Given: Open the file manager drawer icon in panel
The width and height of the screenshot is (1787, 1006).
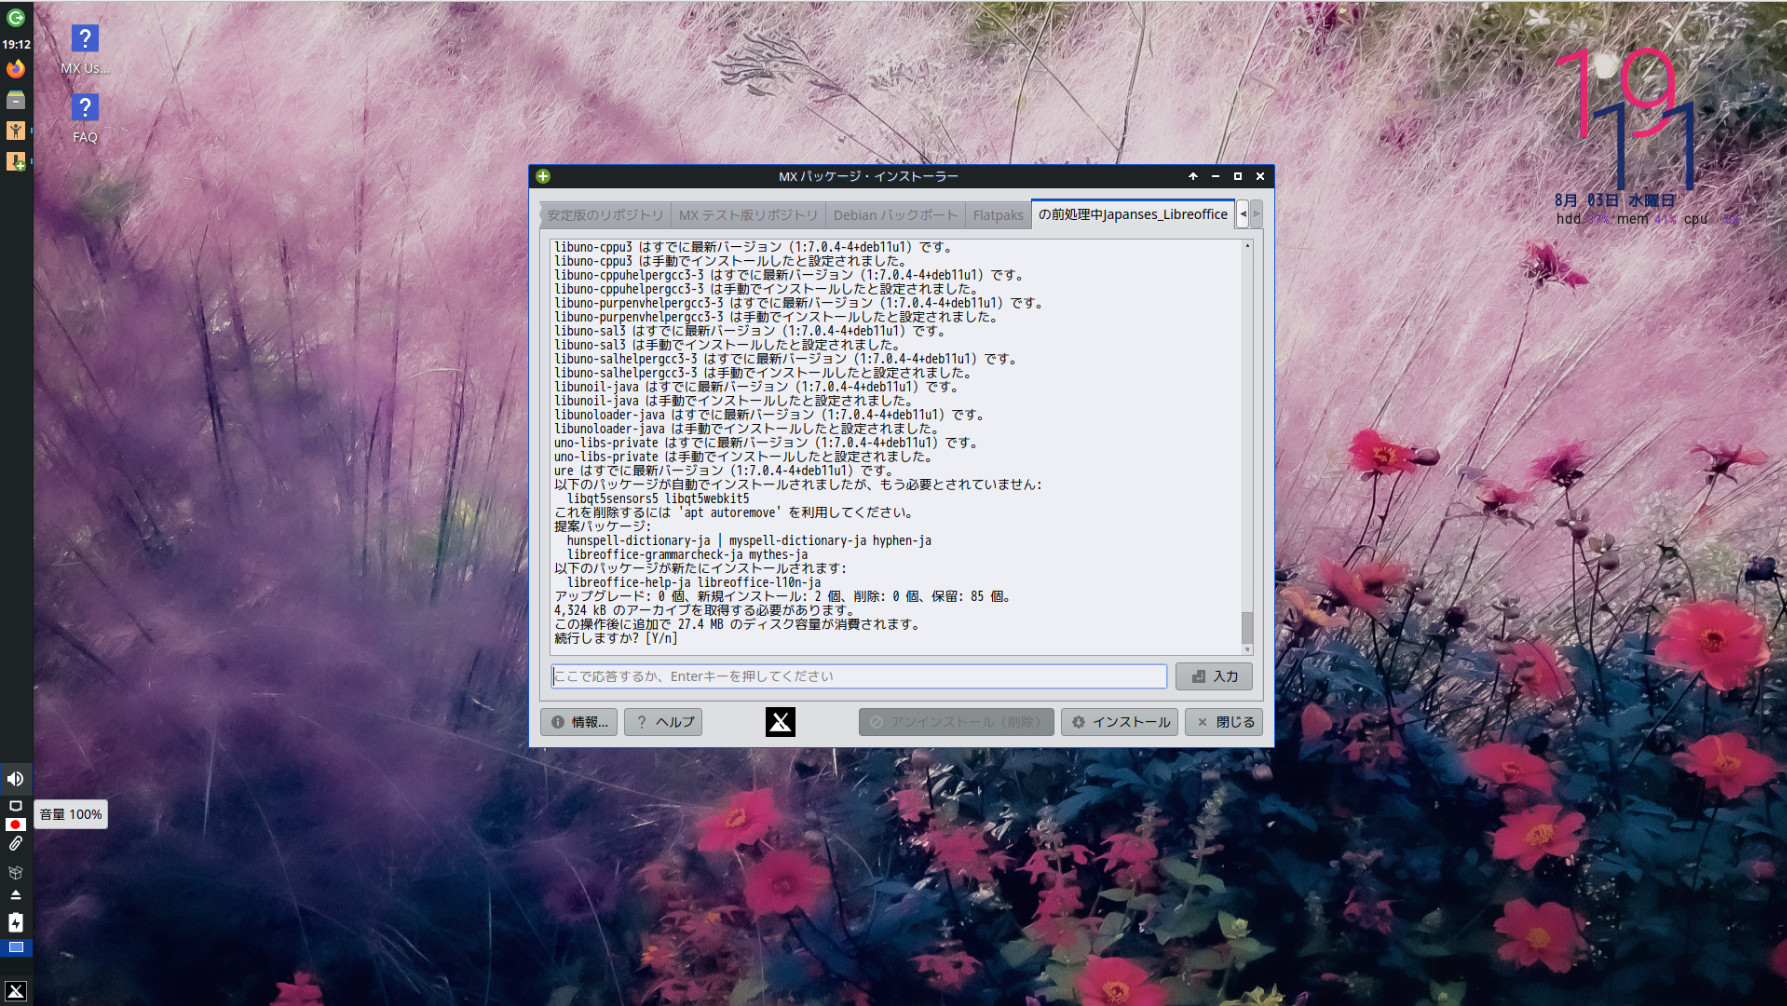Looking at the screenshot, I should (x=16, y=100).
